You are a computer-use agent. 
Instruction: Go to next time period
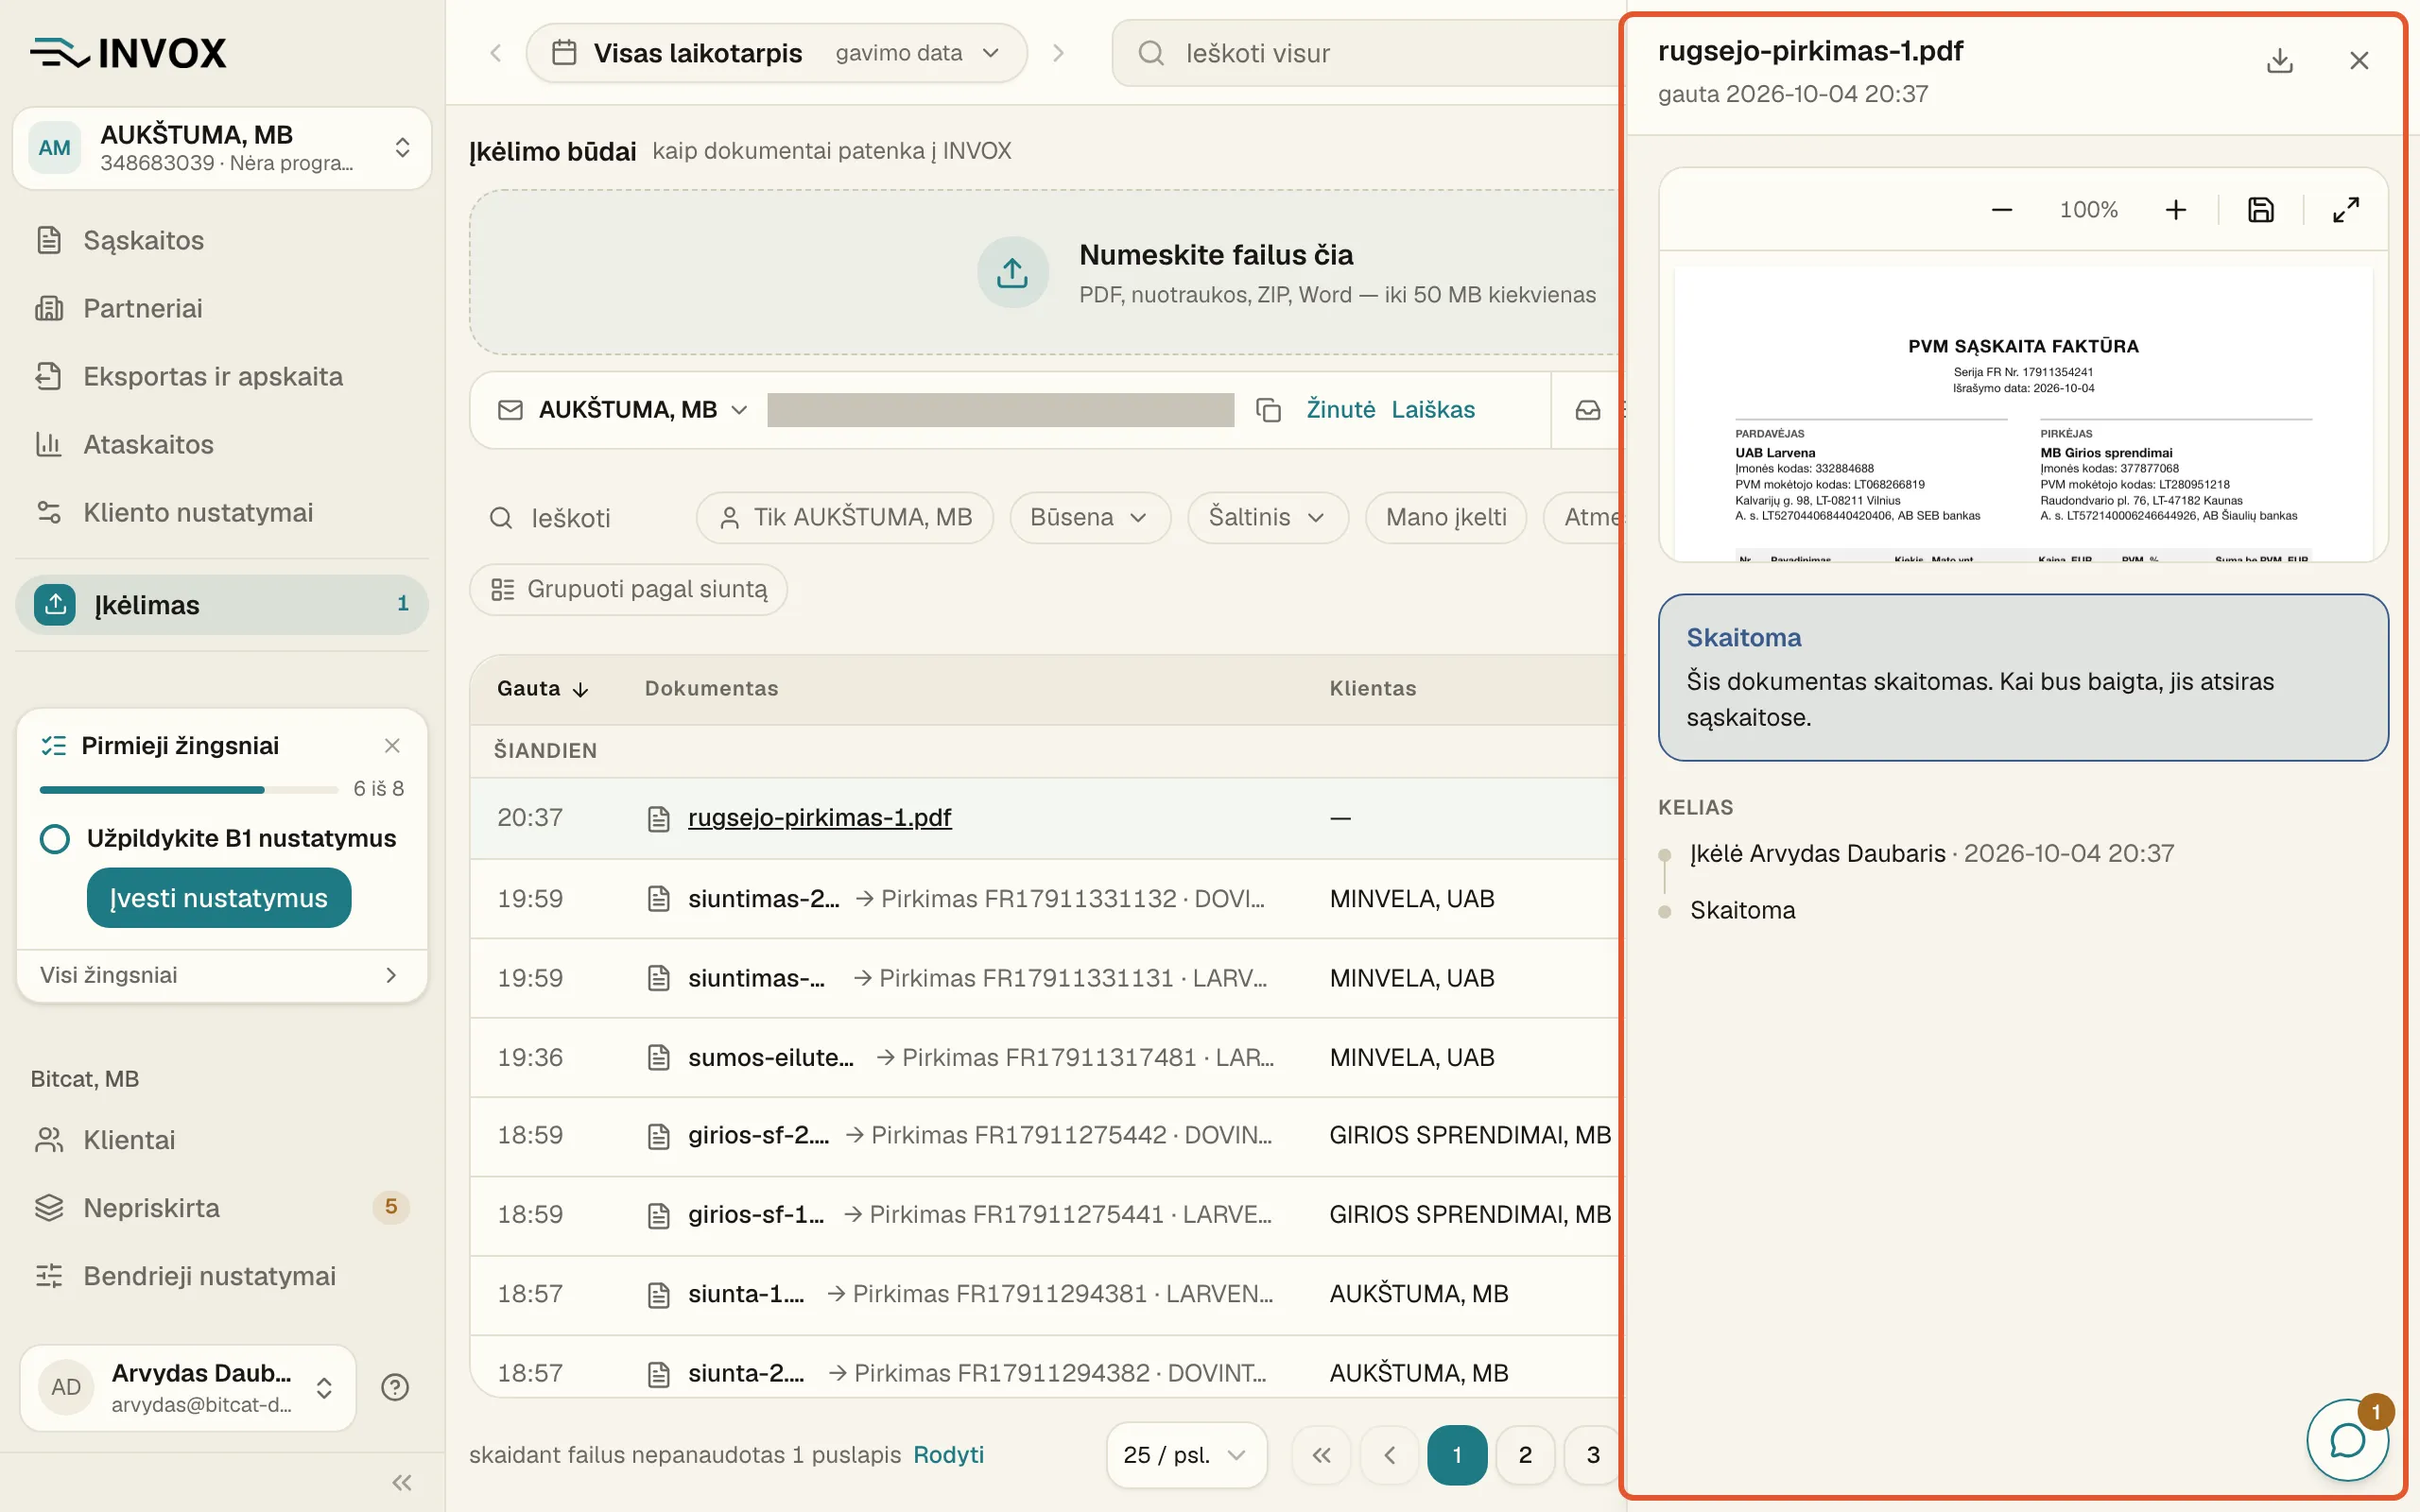pyautogui.click(x=1058, y=53)
